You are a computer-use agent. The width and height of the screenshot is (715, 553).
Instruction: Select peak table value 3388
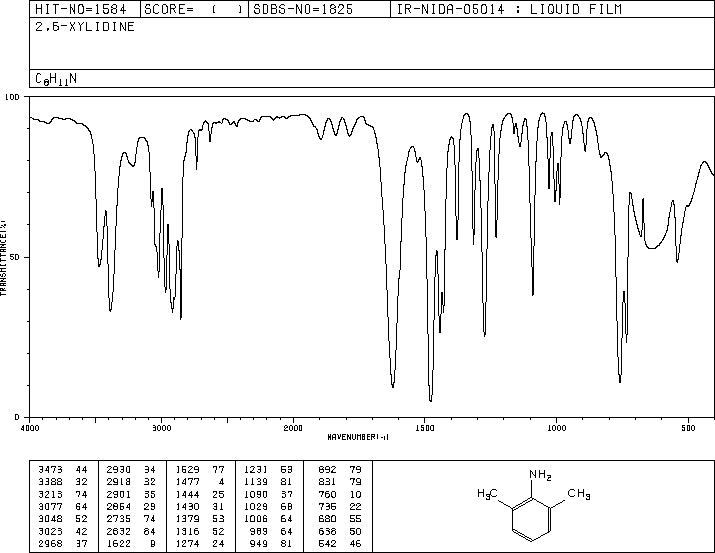51,482
